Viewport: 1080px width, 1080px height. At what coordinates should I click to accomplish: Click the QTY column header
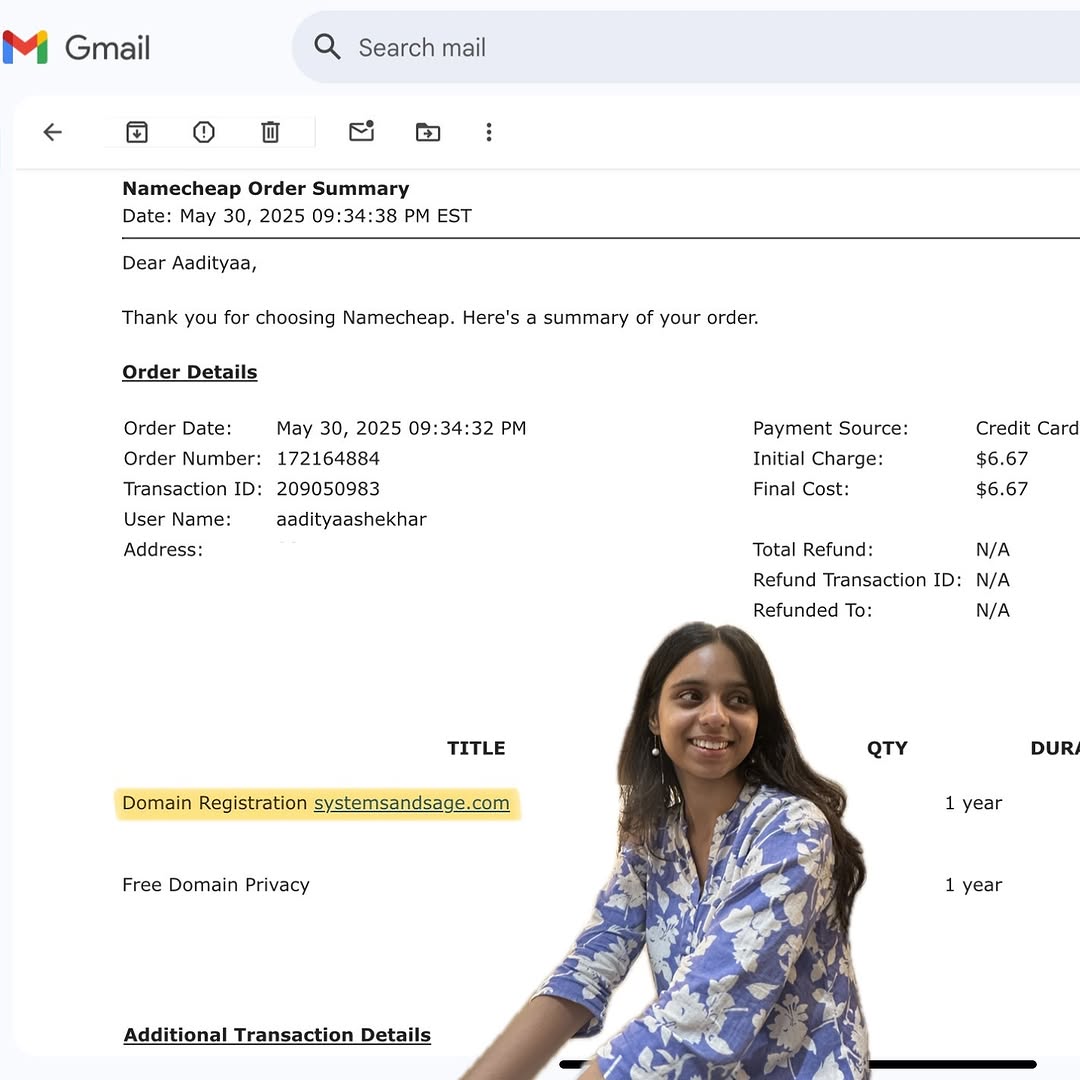point(887,748)
